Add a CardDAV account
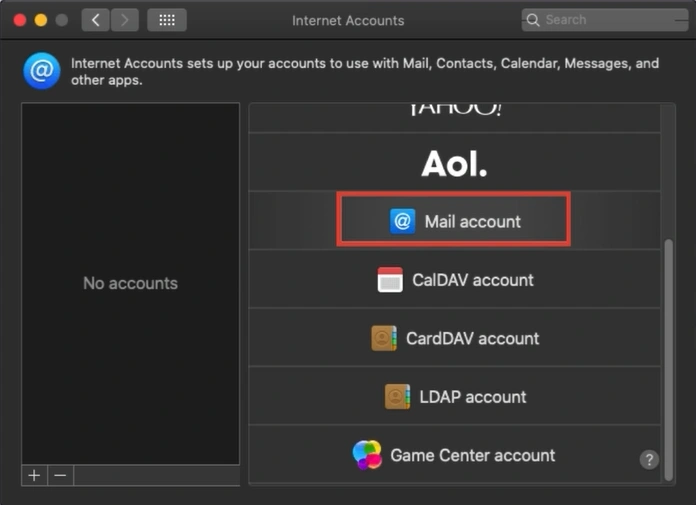Image resolution: width=696 pixels, height=505 pixels. [x=454, y=338]
